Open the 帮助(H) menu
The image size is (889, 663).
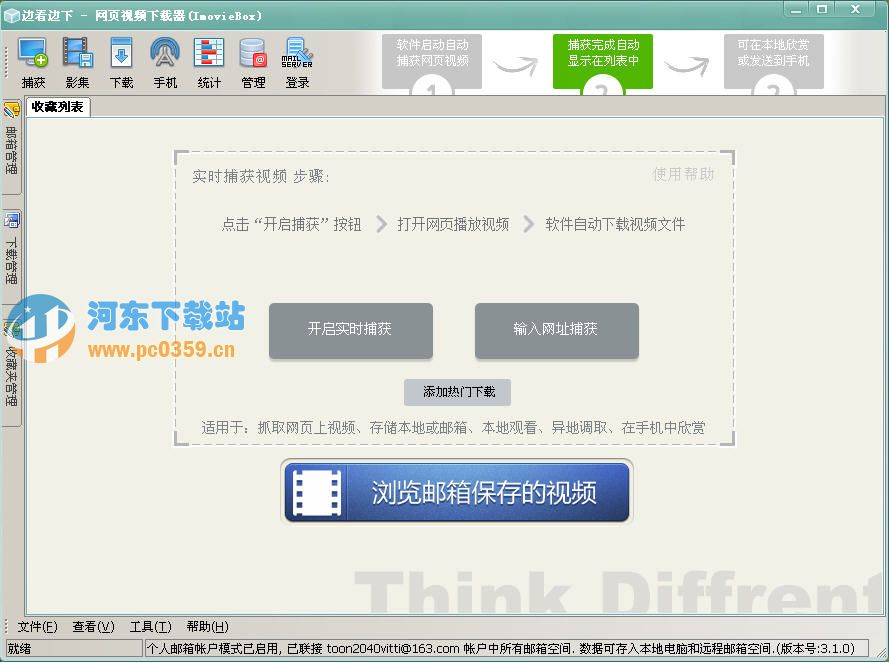tap(206, 626)
